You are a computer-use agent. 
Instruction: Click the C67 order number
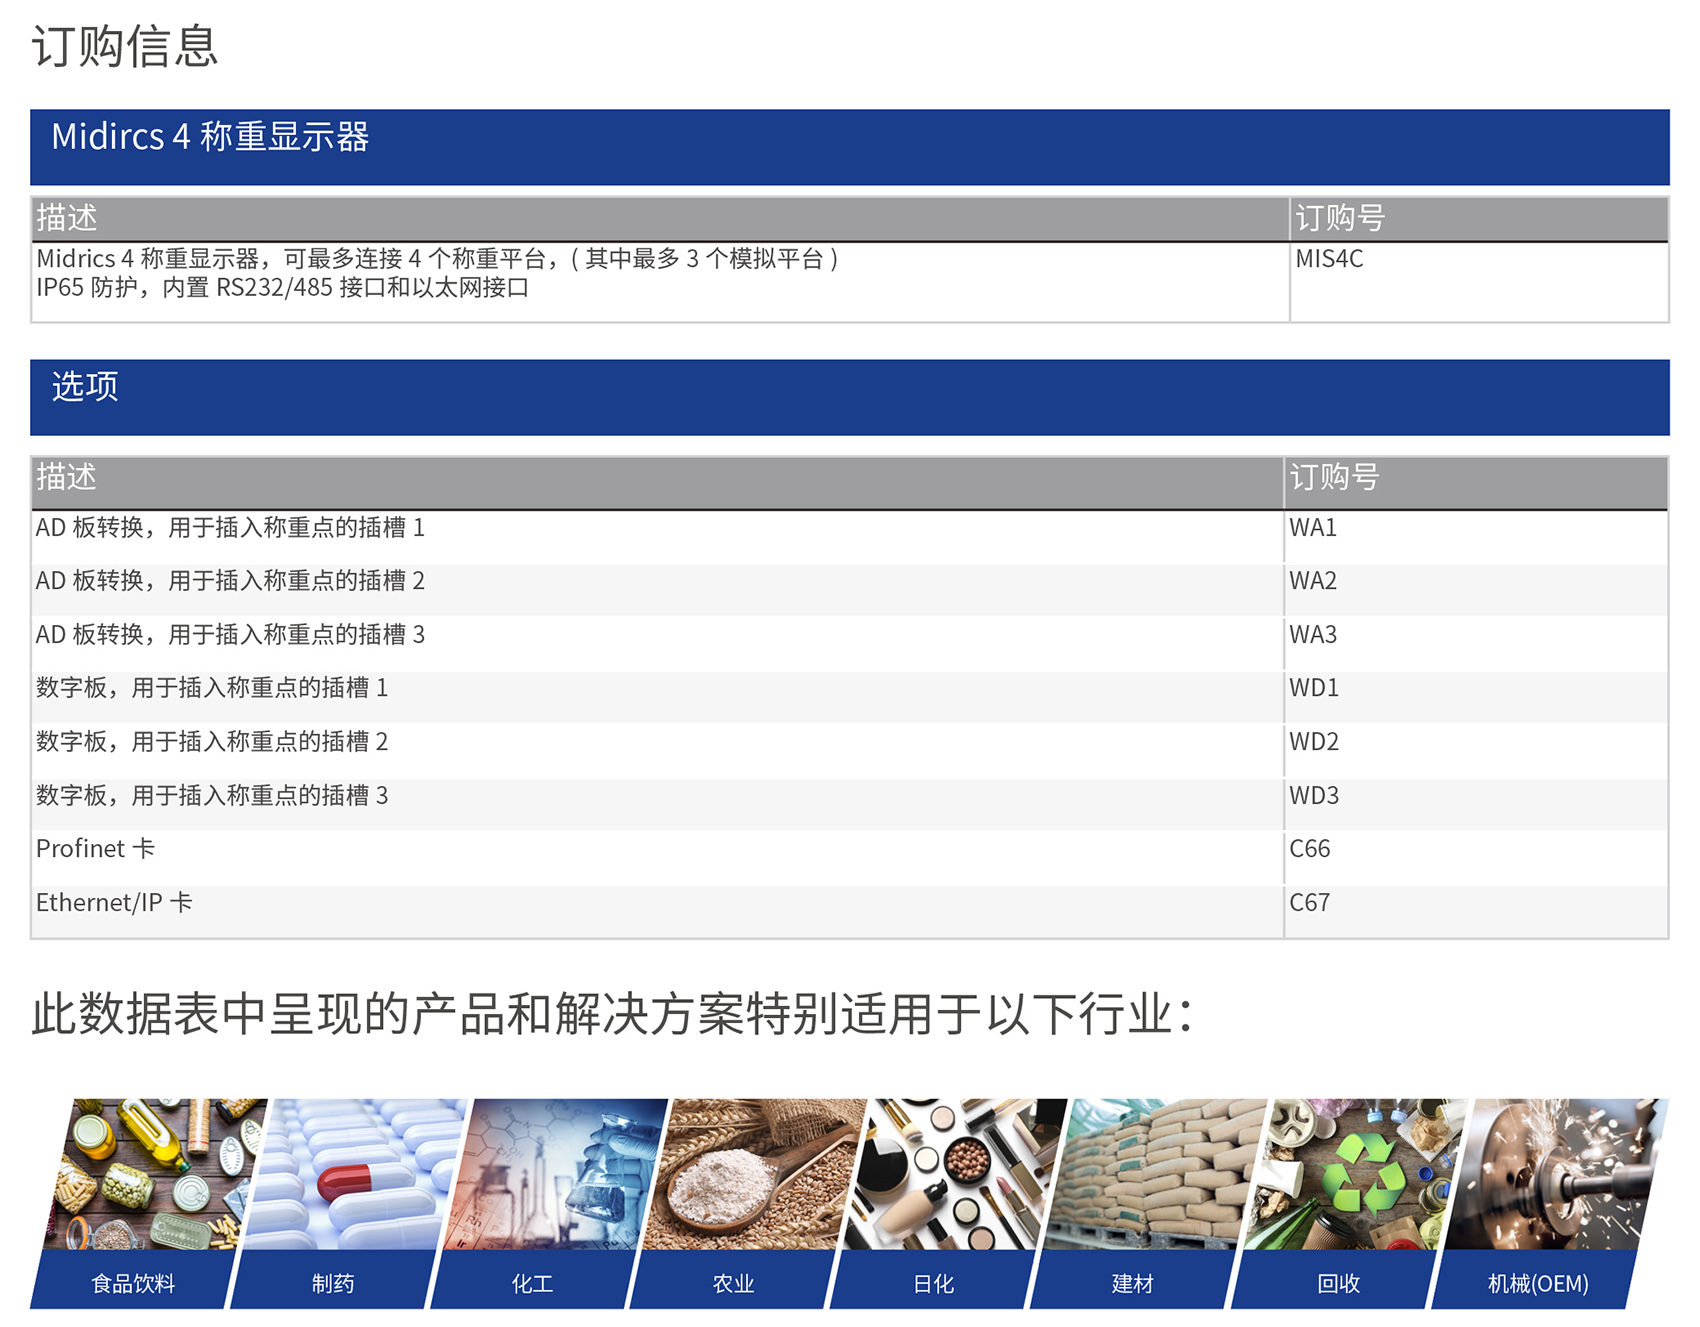click(1310, 903)
